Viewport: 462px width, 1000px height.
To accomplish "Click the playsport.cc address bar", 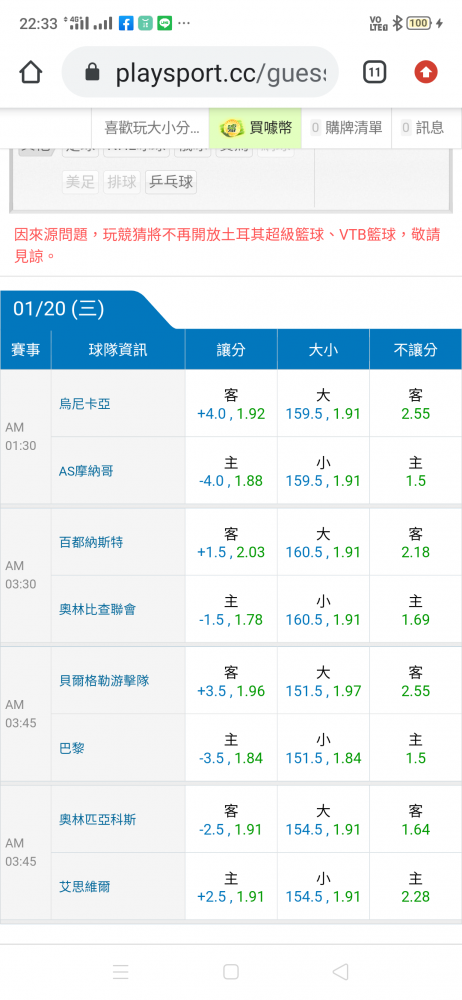I will tap(200, 72).
